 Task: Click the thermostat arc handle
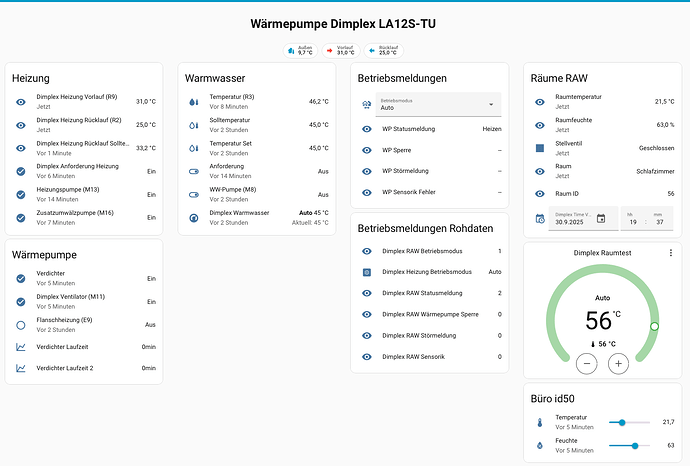pos(654,327)
